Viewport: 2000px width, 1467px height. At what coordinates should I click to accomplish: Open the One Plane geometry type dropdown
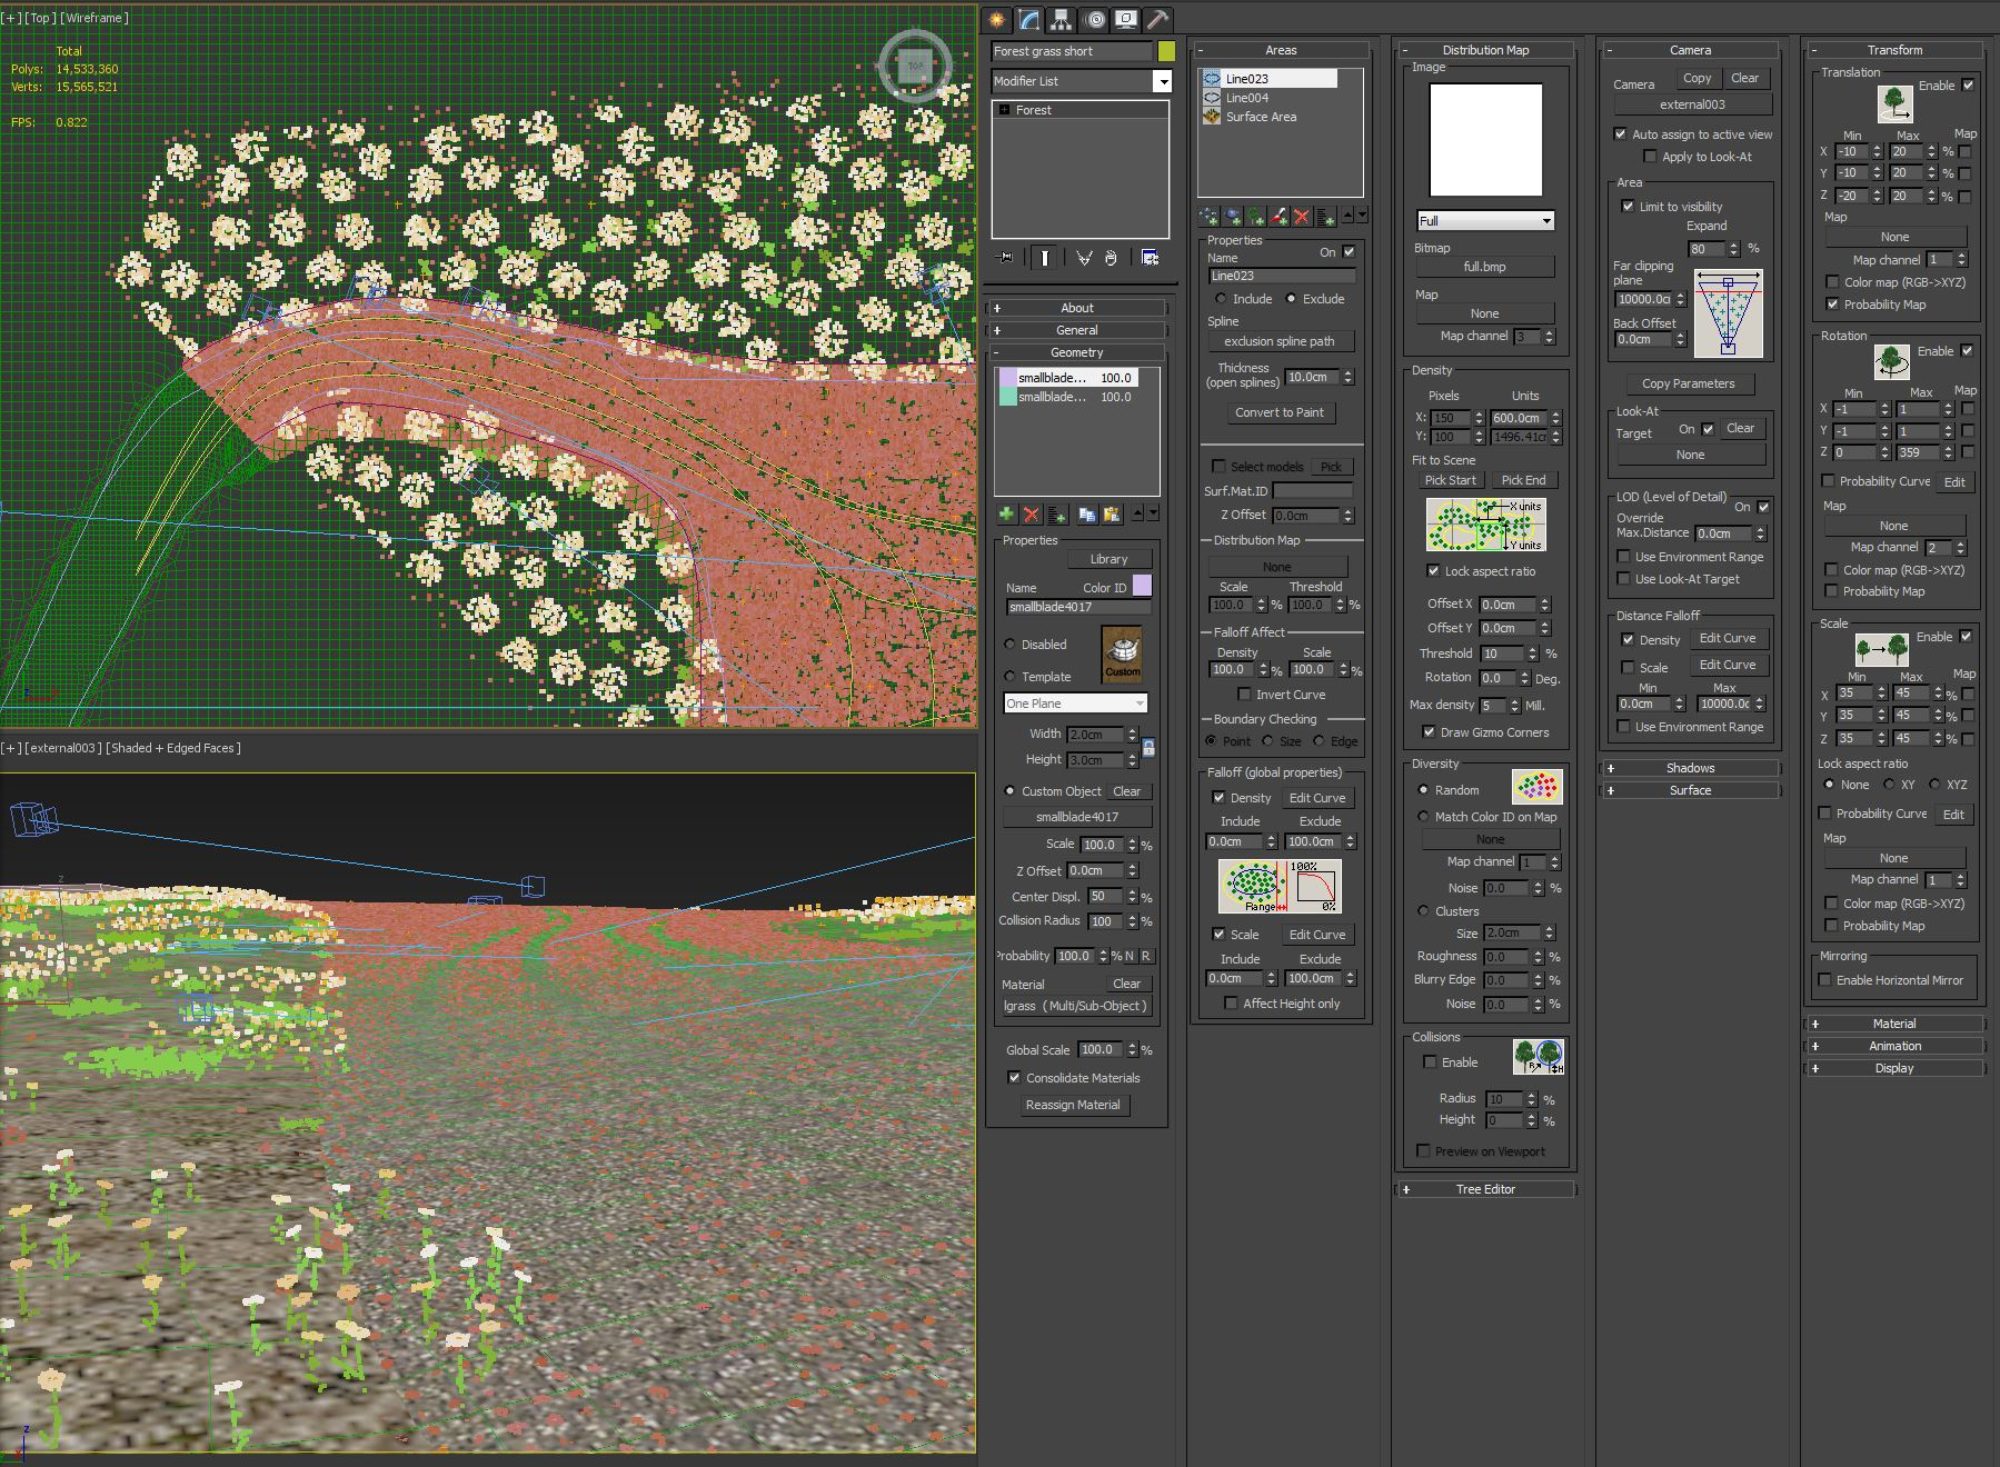point(1075,703)
